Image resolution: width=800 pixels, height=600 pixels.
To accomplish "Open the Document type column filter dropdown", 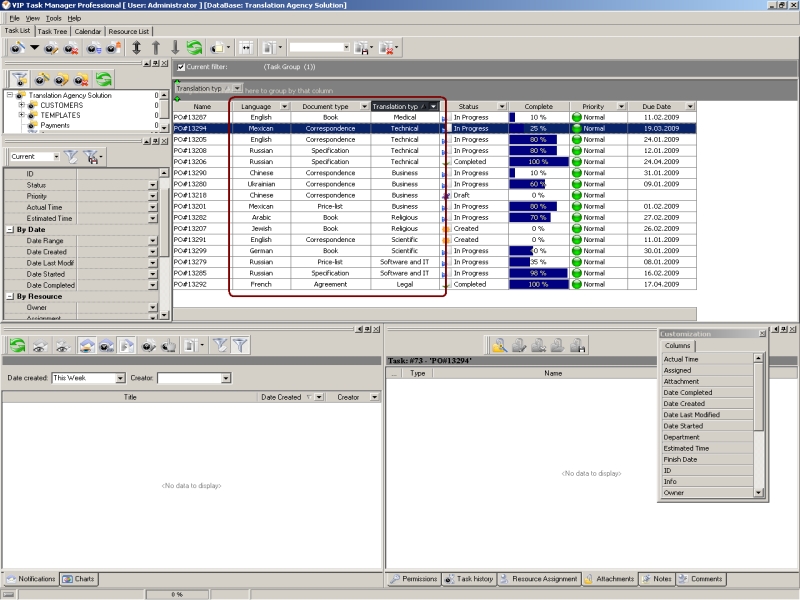I will [364, 107].
